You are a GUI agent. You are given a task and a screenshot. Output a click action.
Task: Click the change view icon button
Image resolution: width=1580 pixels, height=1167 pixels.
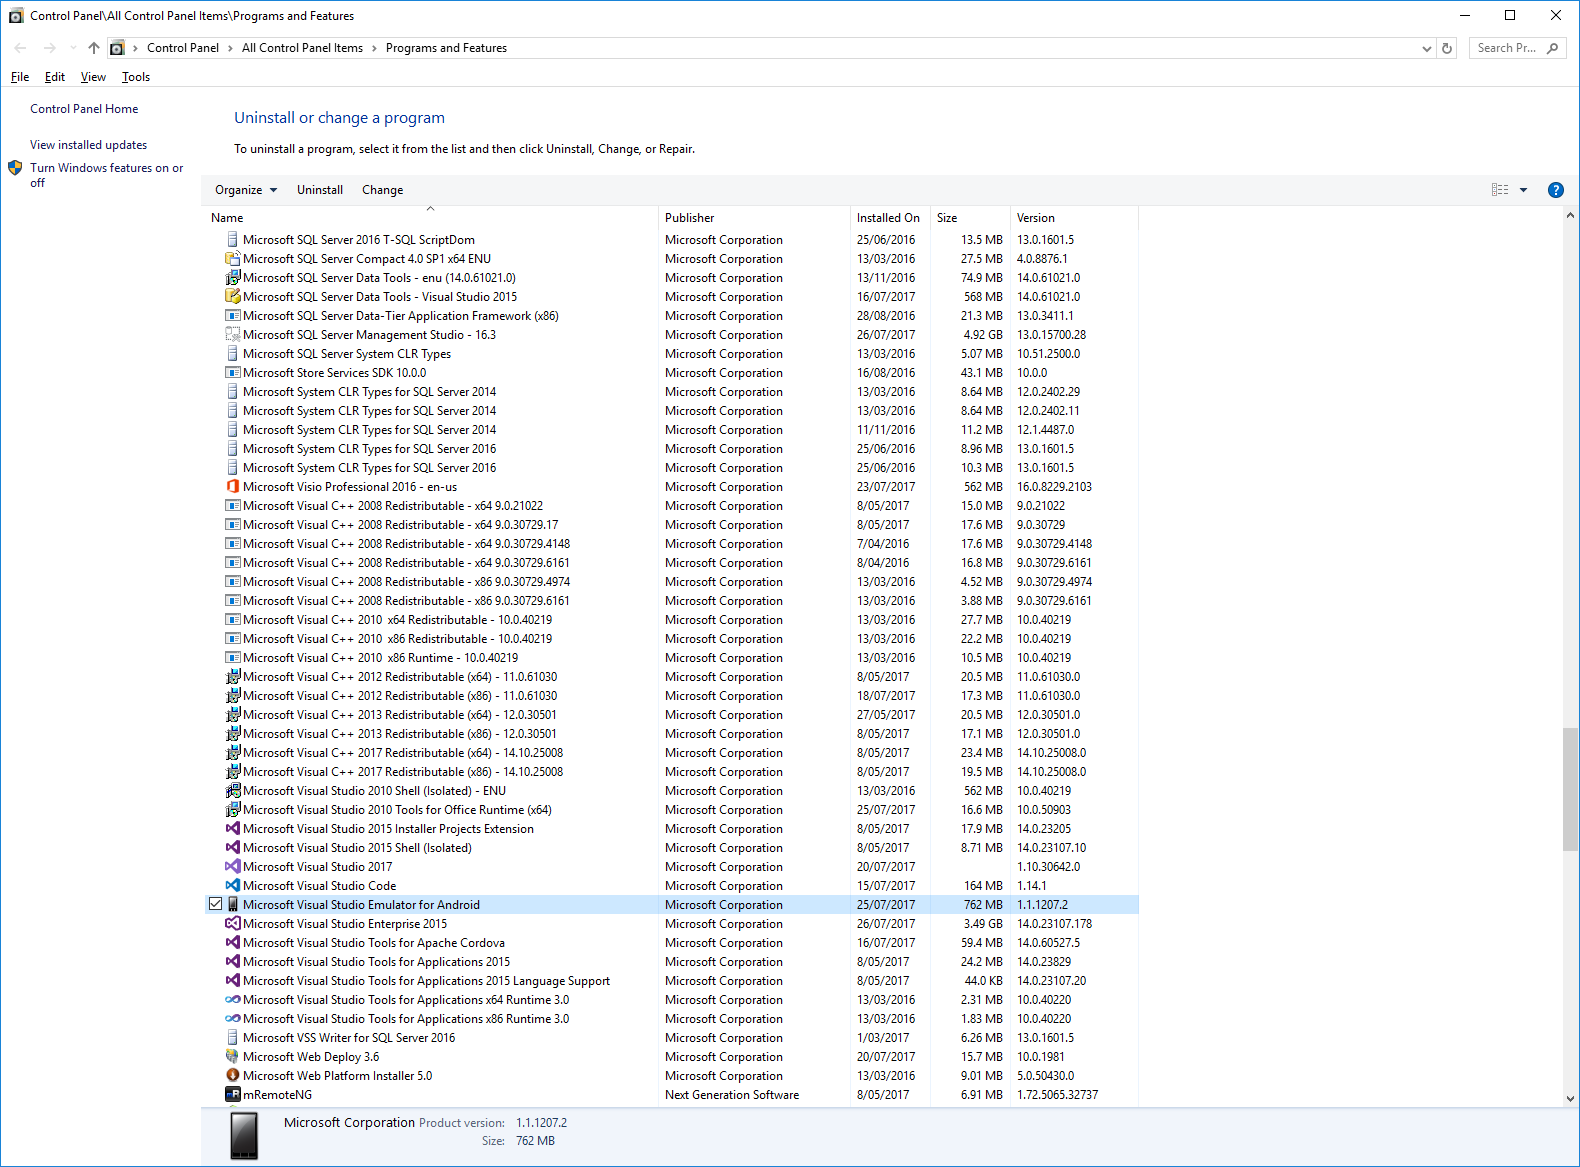point(1500,190)
